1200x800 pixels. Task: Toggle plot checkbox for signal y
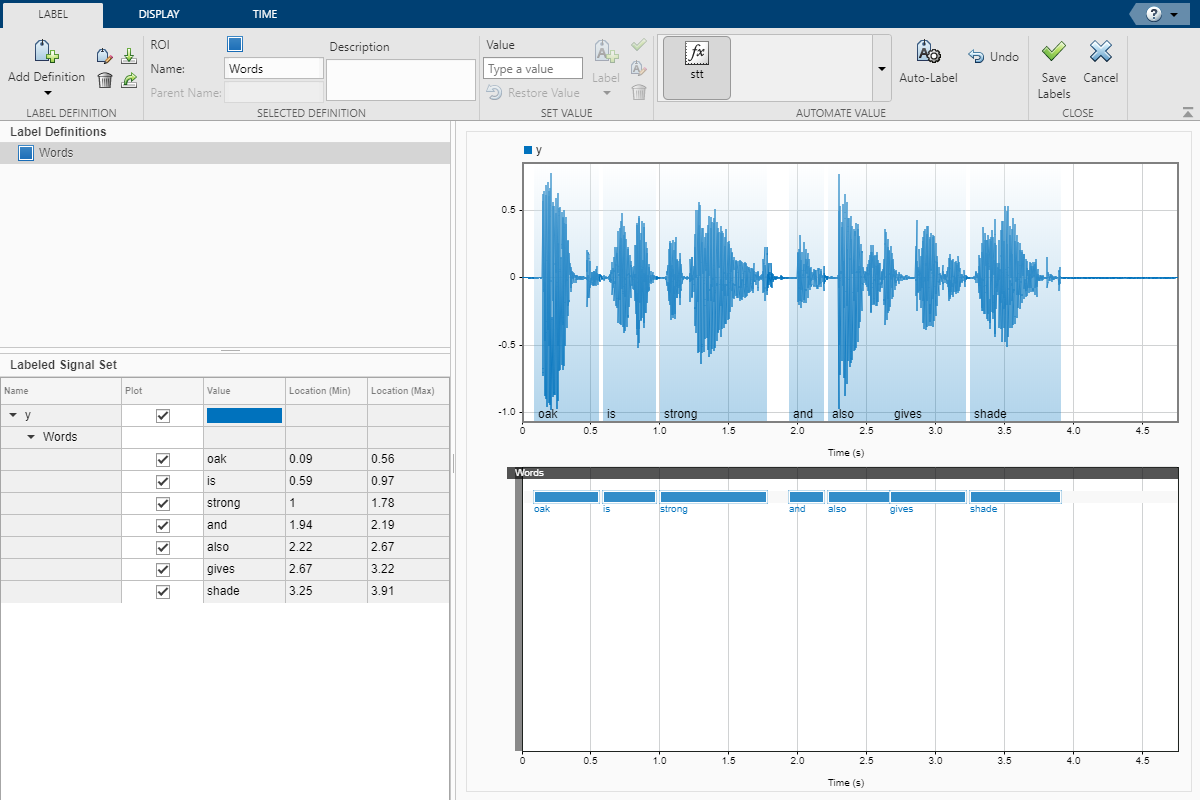point(163,415)
